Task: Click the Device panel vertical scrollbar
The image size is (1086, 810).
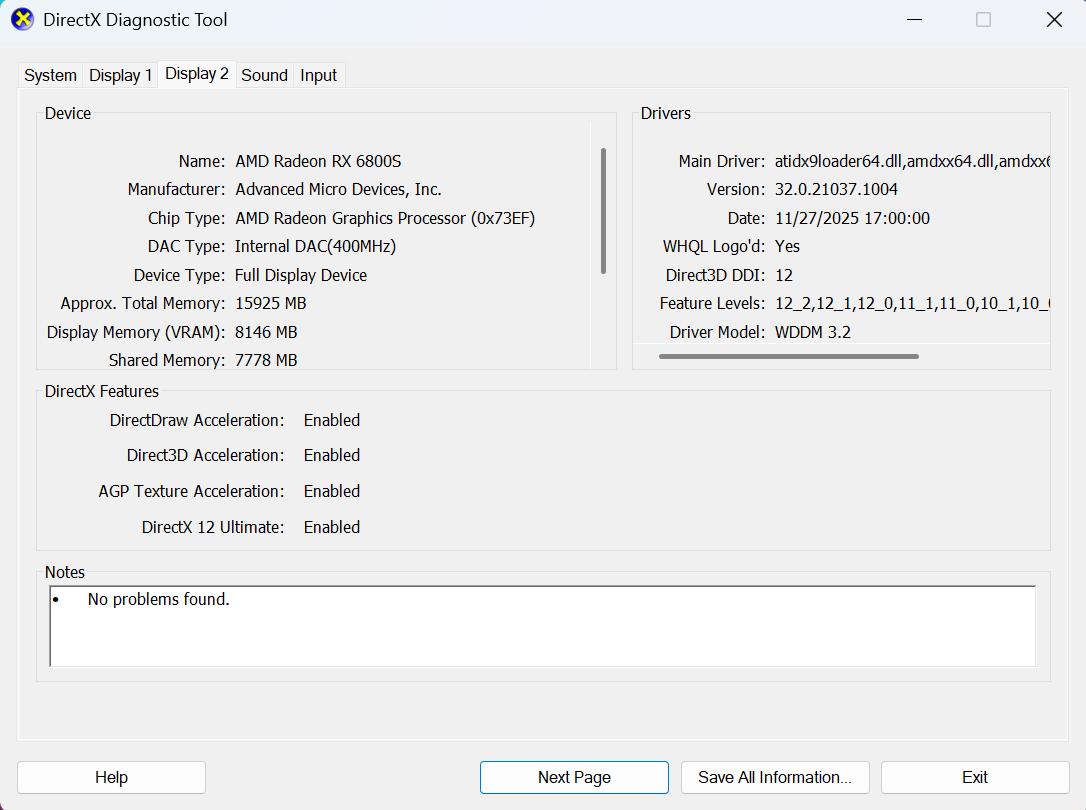Action: (x=603, y=210)
